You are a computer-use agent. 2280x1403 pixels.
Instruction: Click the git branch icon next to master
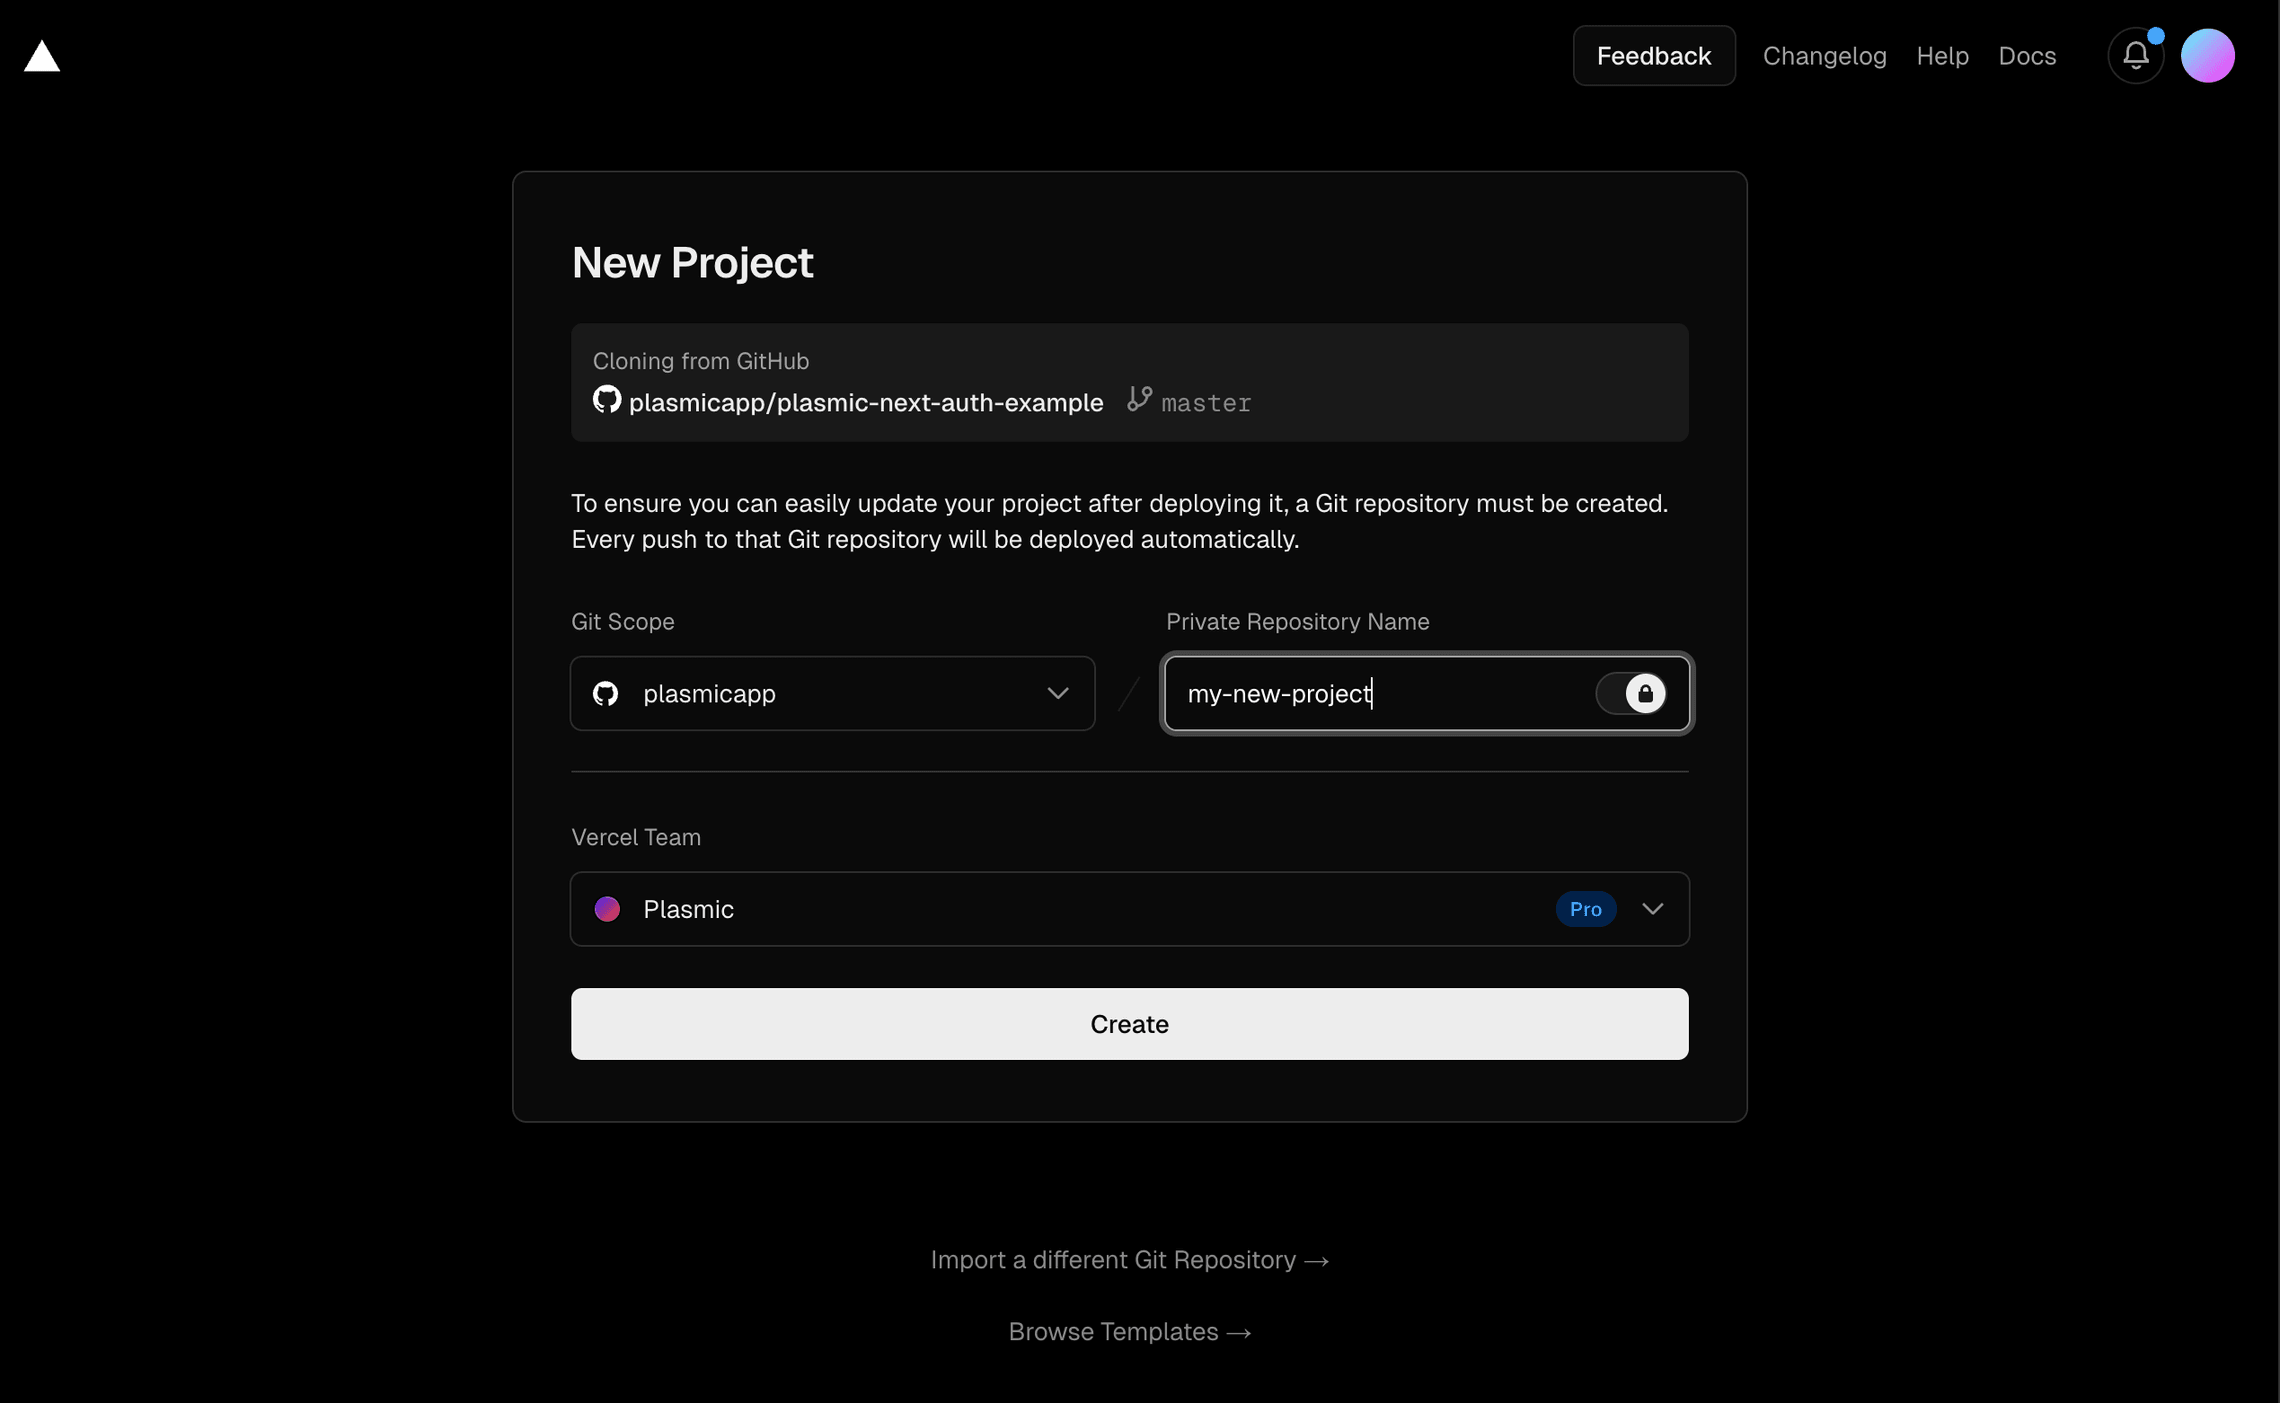[1139, 401]
